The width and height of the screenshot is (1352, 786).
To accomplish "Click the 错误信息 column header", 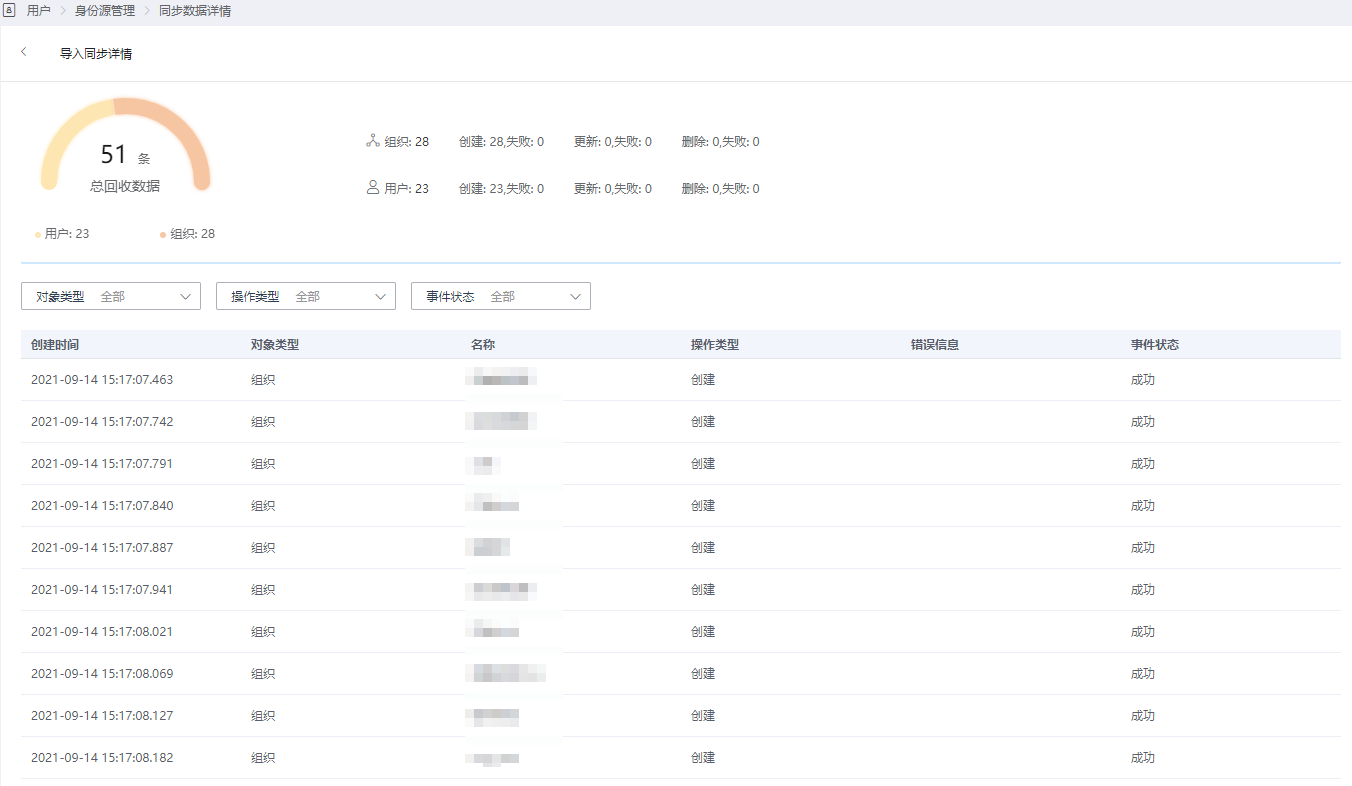I will pos(935,345).
